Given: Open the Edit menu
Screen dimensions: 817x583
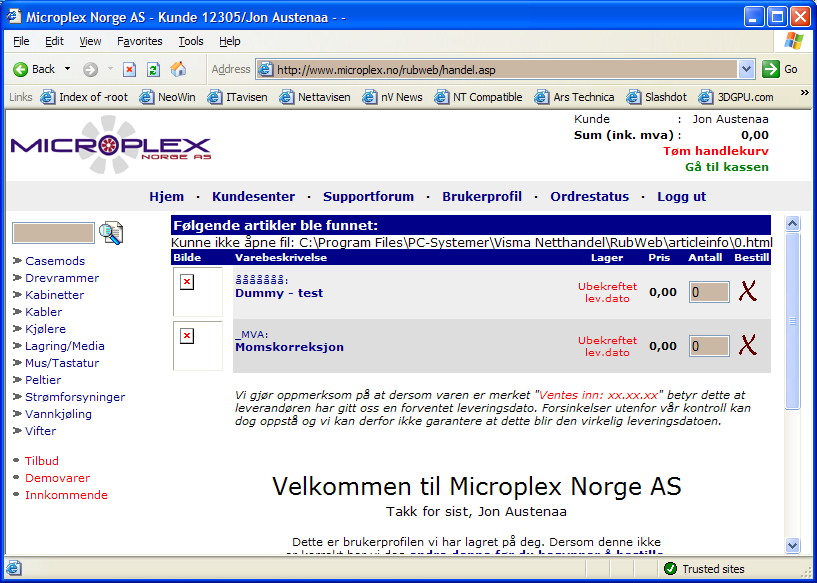Looking at the screenshot, I should point(54,41).
